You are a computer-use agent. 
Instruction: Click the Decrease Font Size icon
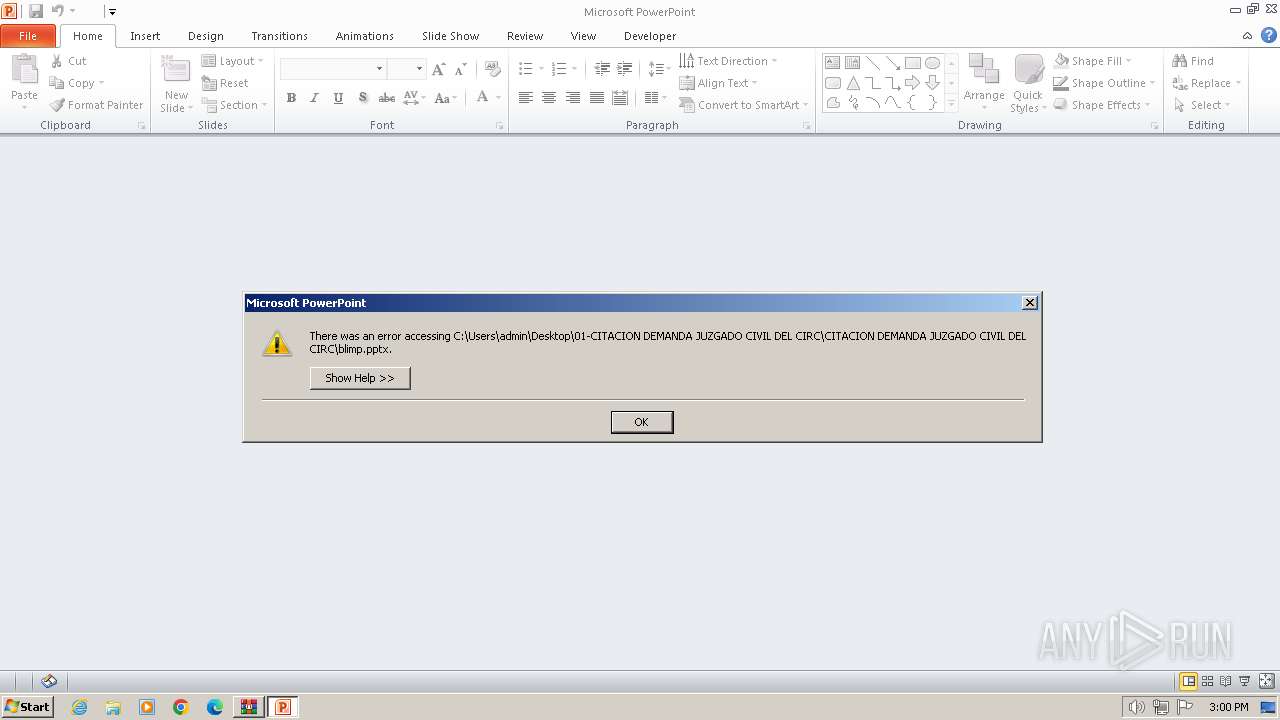460,69
